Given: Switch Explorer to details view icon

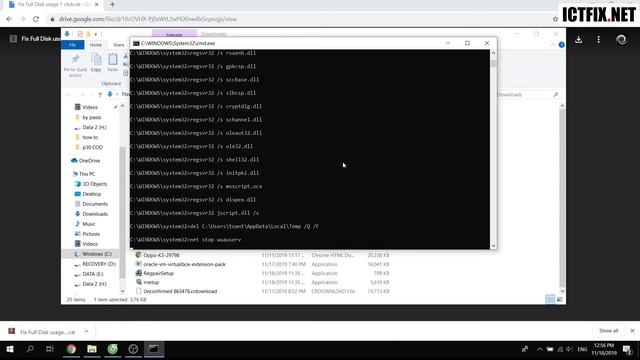Looking at the screenshot, I should [550, 300].
